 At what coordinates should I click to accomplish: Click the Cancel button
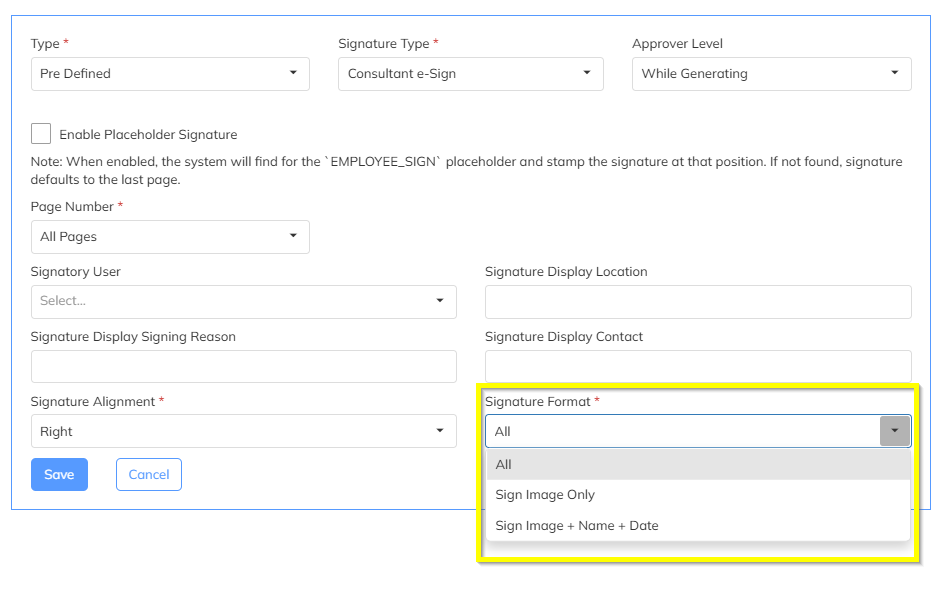click(149, 475)
